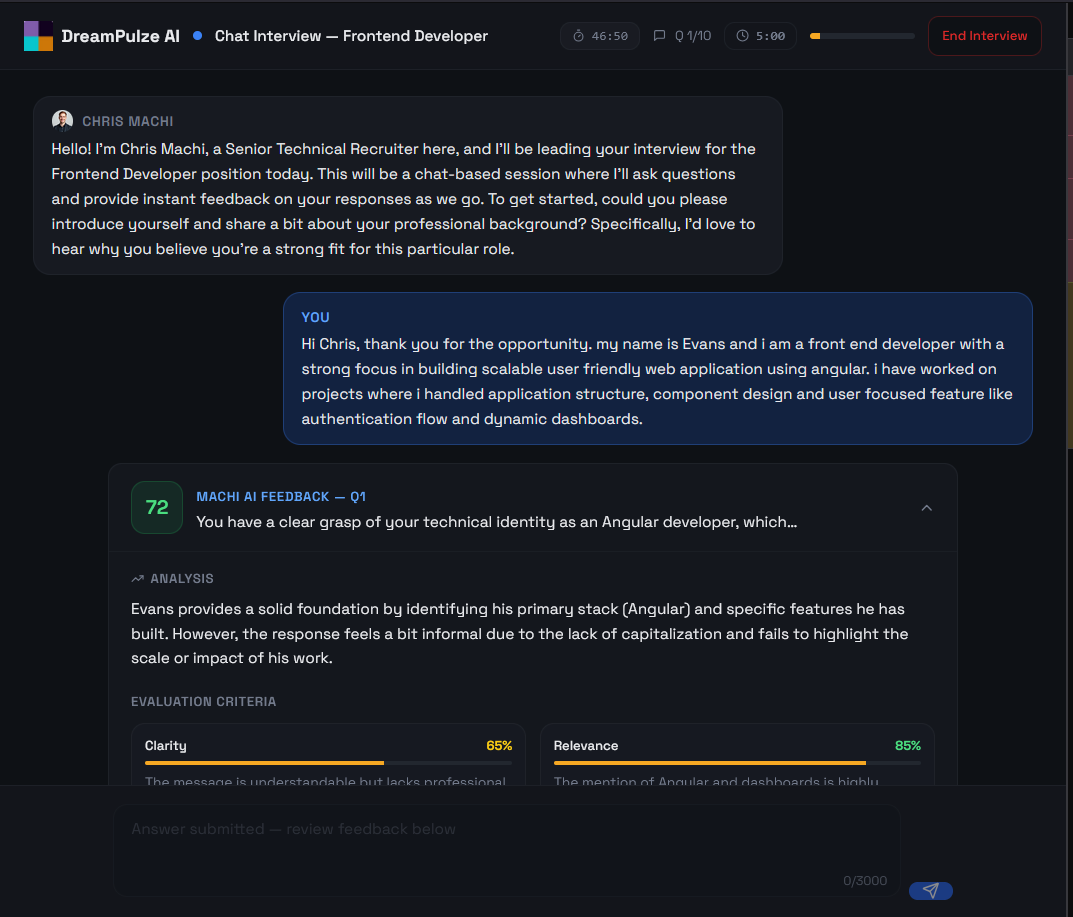This screenshot has width=1073, height=917.
Task: Click the clock icon beside 5:00
Action: tap(742, 36)
